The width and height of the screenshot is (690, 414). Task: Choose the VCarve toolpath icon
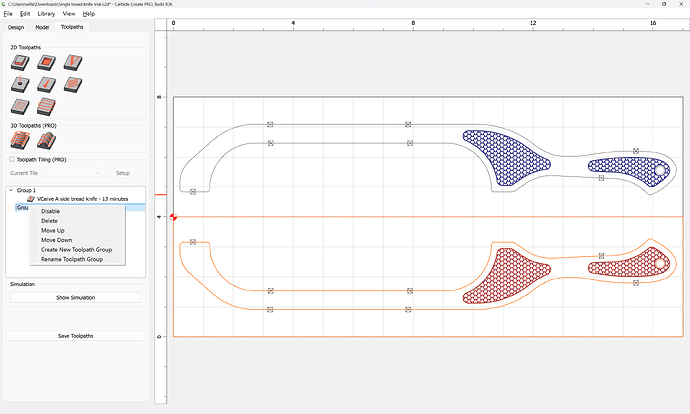(x=71, y=63)
